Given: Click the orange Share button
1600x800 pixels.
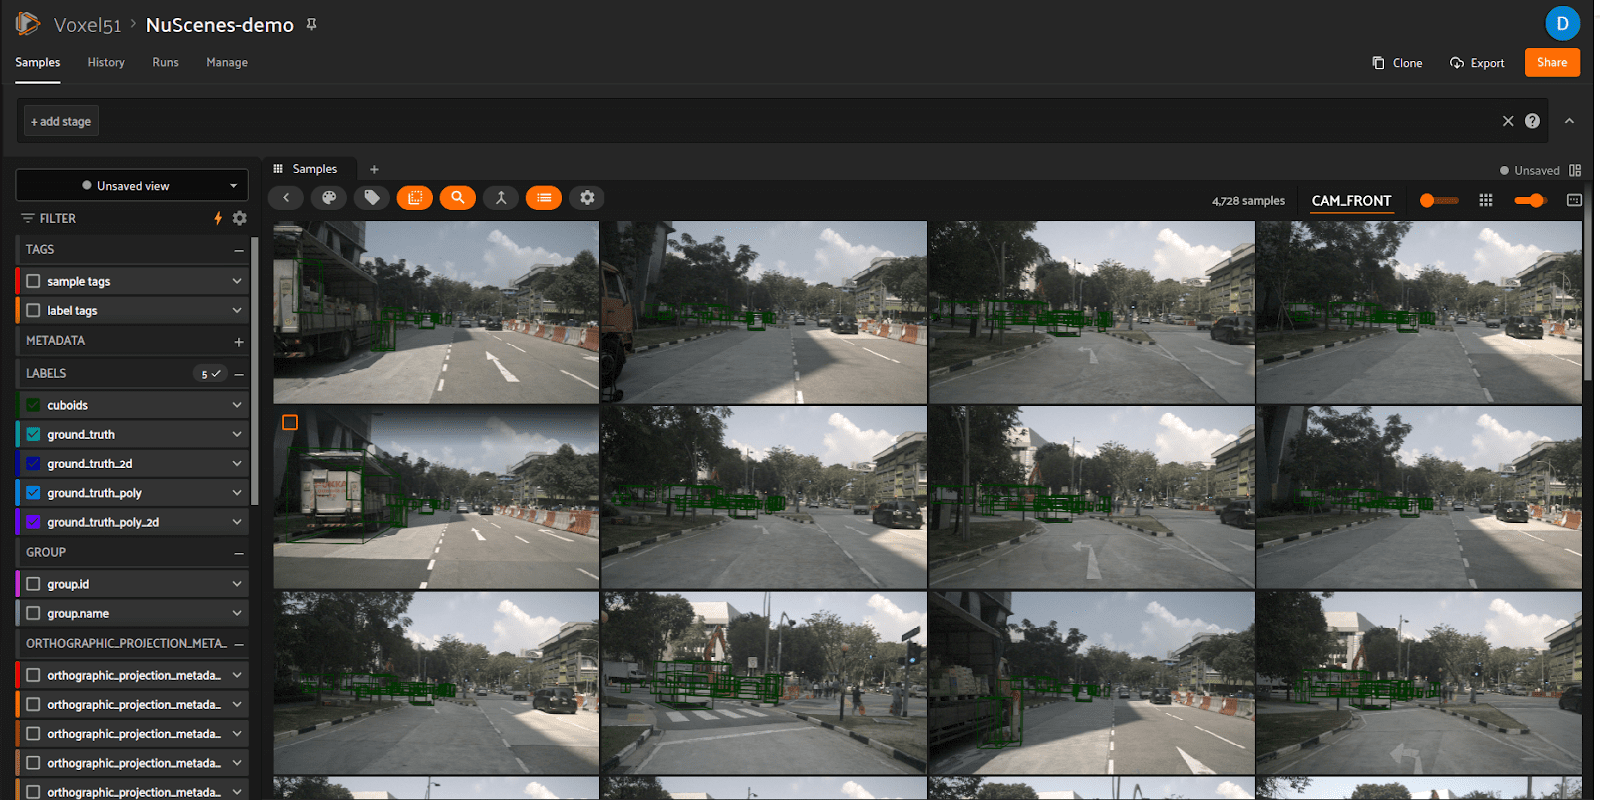Looking at the screenshot, I should pos(1552,62).
